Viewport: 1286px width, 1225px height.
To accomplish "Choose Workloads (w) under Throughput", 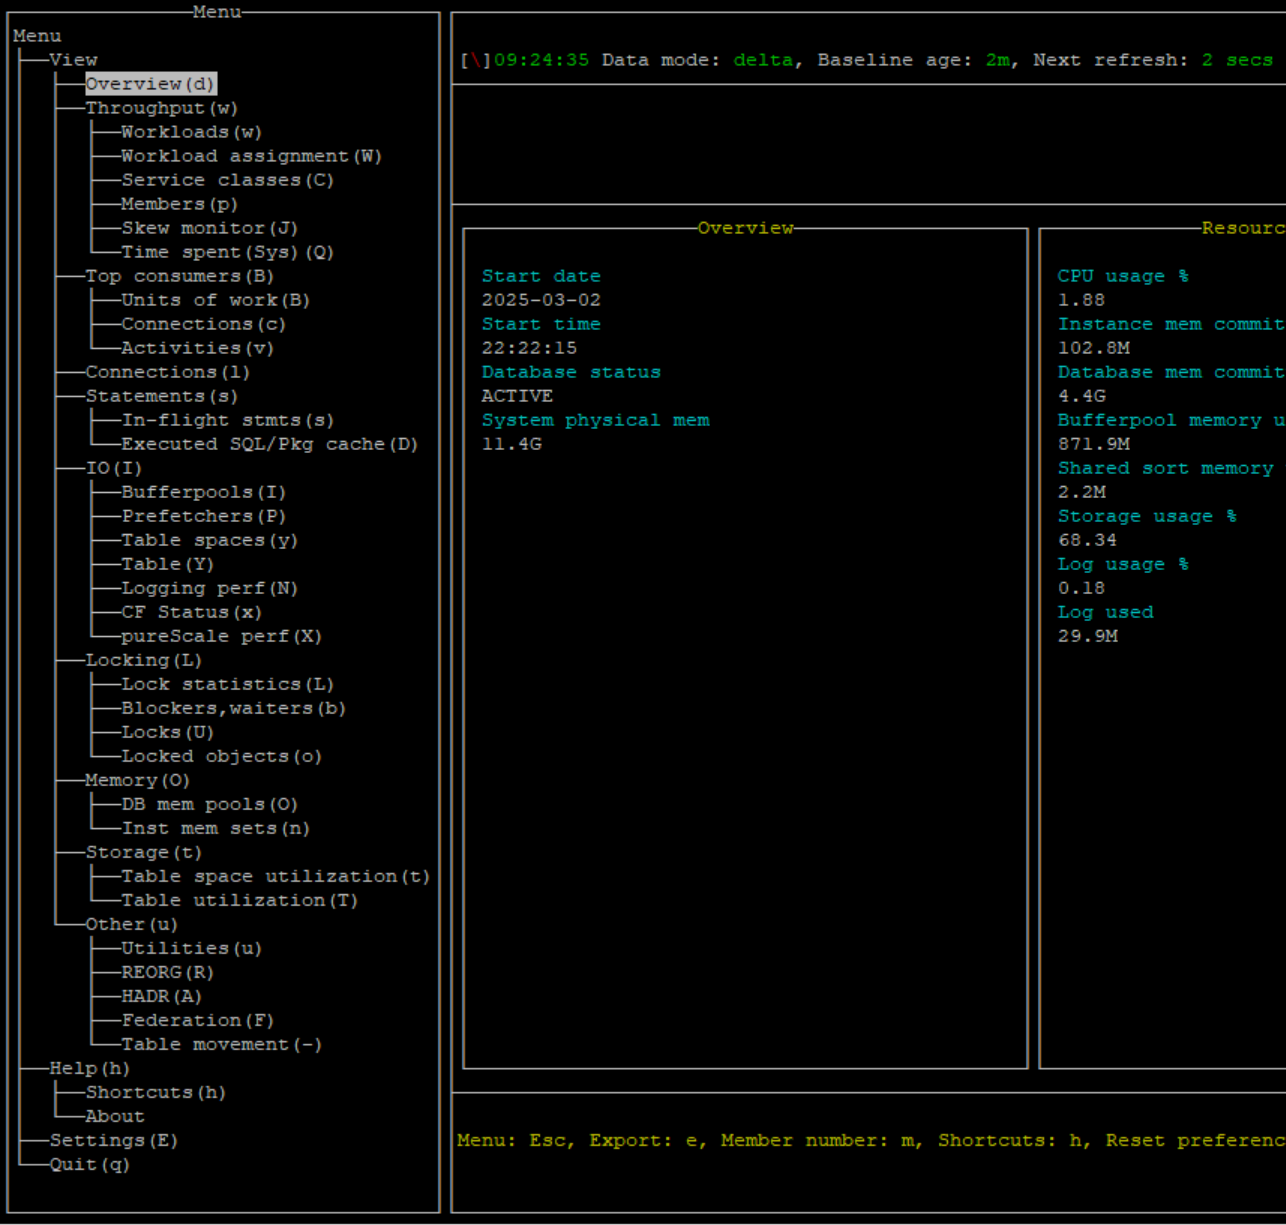I will pos(192,132).
